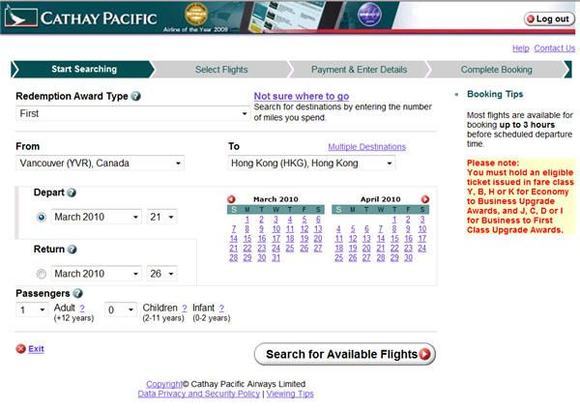Pick March 21 in the calendar

pyautogui.click(x=233, y=248)
